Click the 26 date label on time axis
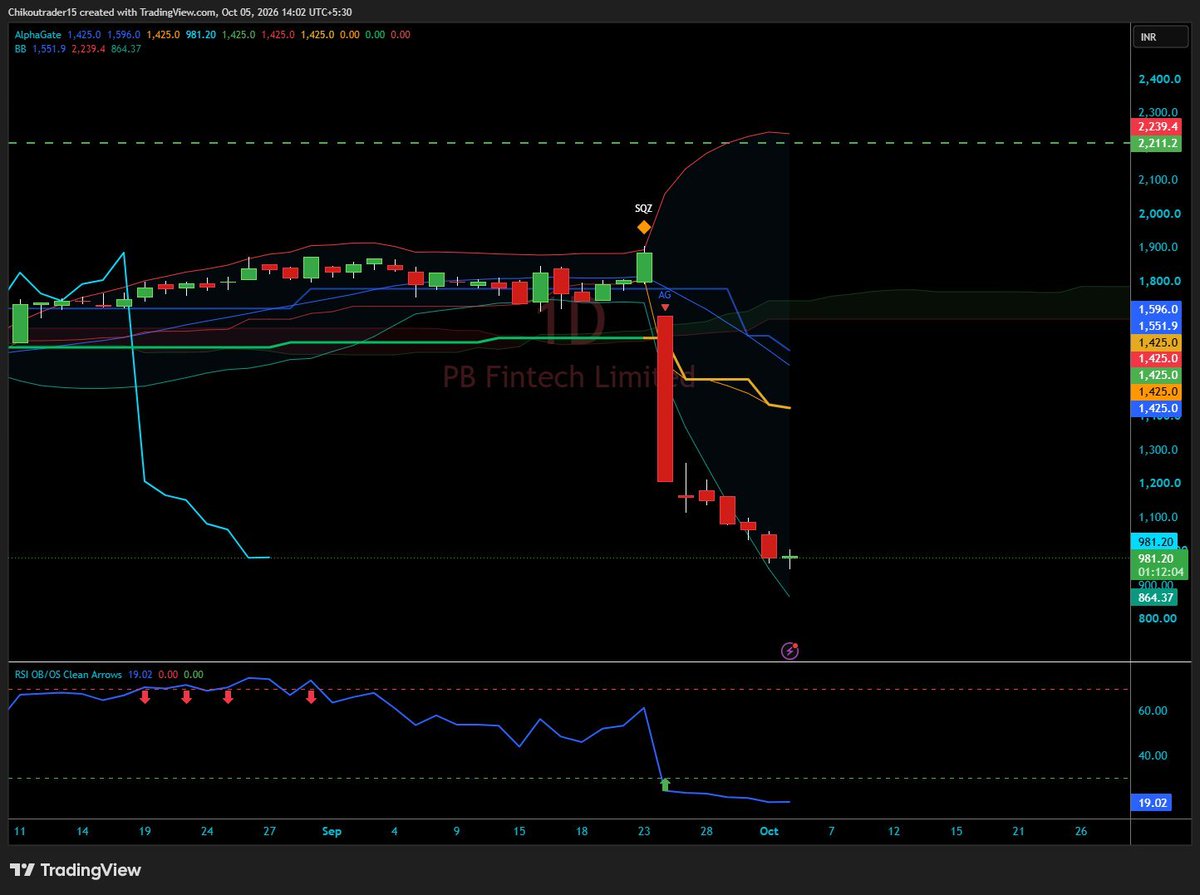The height and width of the screenshot is (895, 1200). pos(1080,832)
